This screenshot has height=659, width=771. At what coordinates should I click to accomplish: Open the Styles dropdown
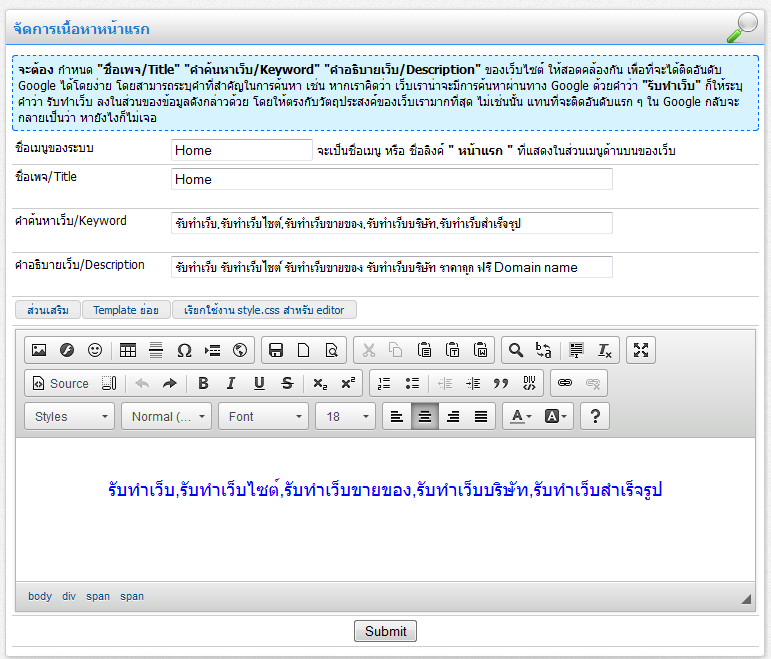coord(69,417)
